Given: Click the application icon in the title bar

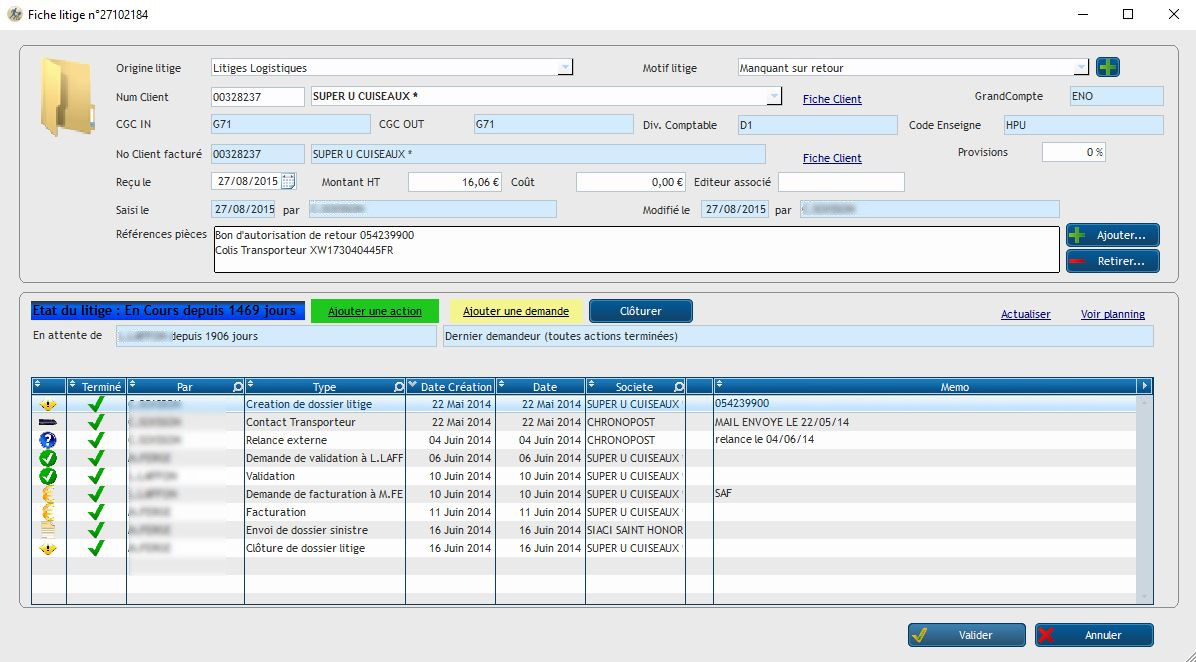Looking at the screenshot, I should 14,14.
